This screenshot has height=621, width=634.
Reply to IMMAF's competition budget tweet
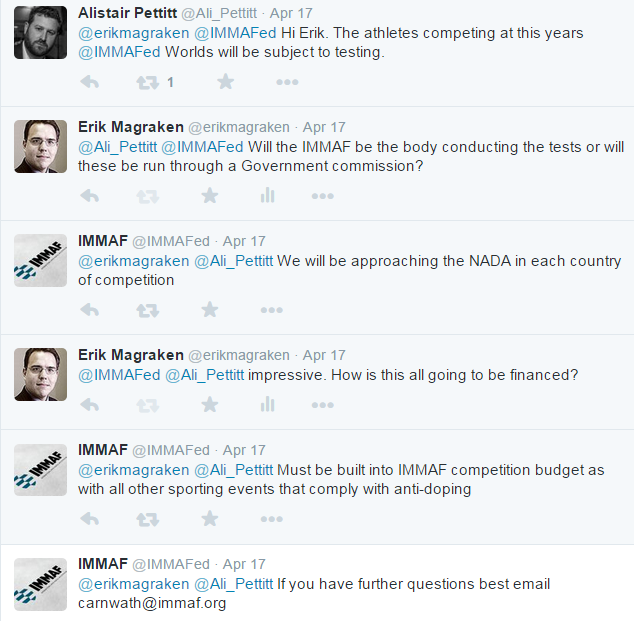[89, 519]
